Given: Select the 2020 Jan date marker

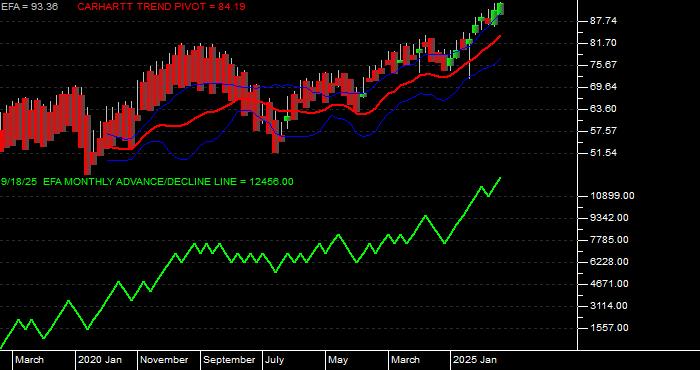Looking at the screenshot, I should click(100, 360).
